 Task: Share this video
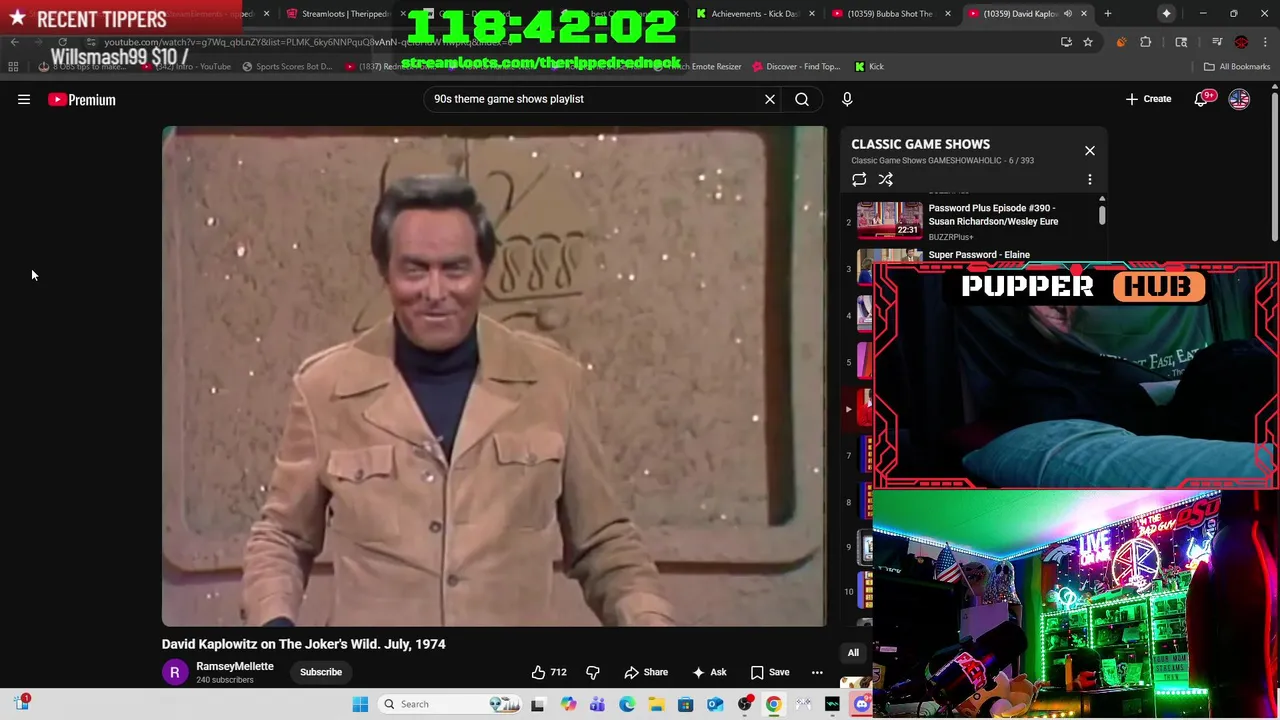(646, 672)
